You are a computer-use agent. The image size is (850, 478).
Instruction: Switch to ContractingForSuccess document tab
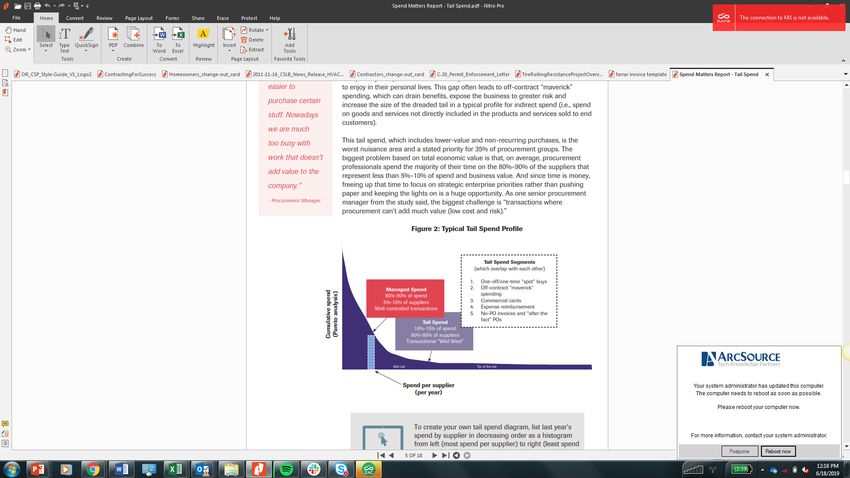pyautogui.click(x=127, y=74)
